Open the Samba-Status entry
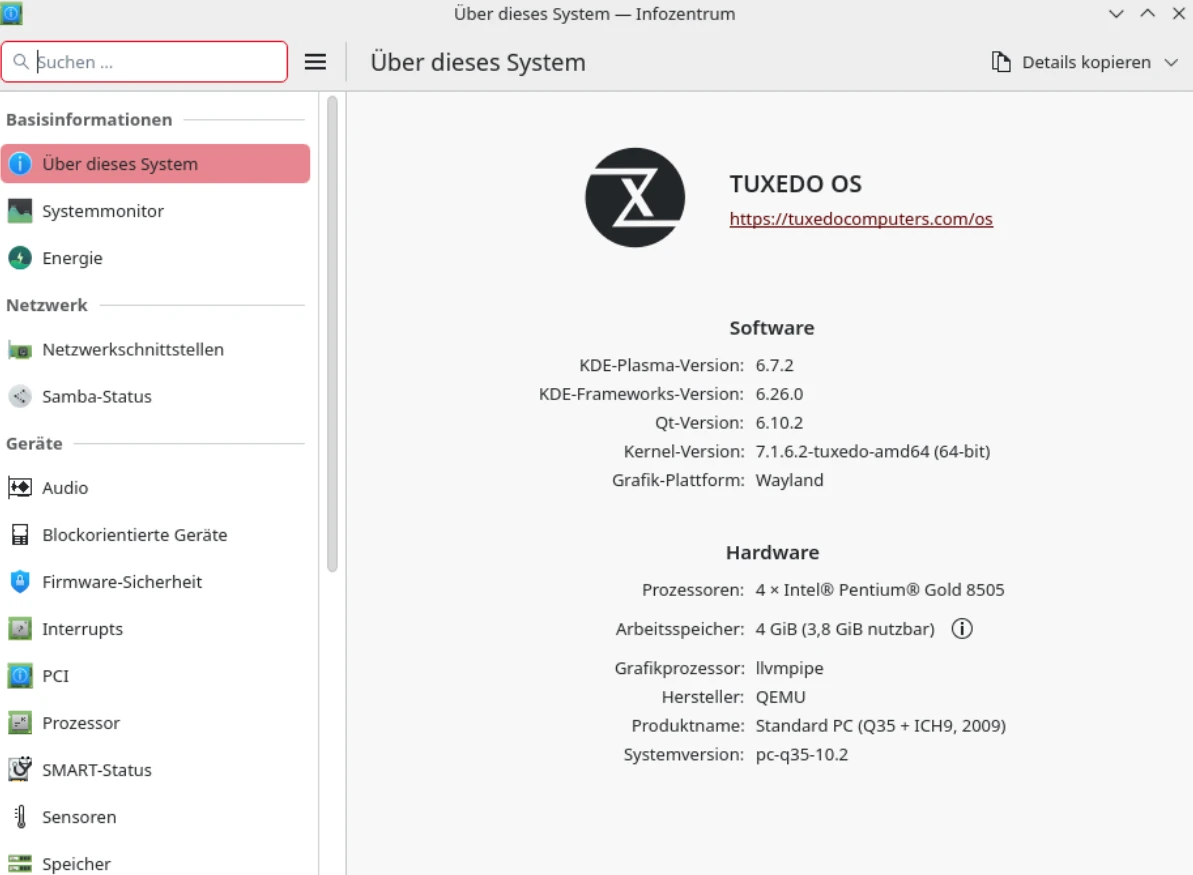 pyautogui.click(x=155, y=396)
